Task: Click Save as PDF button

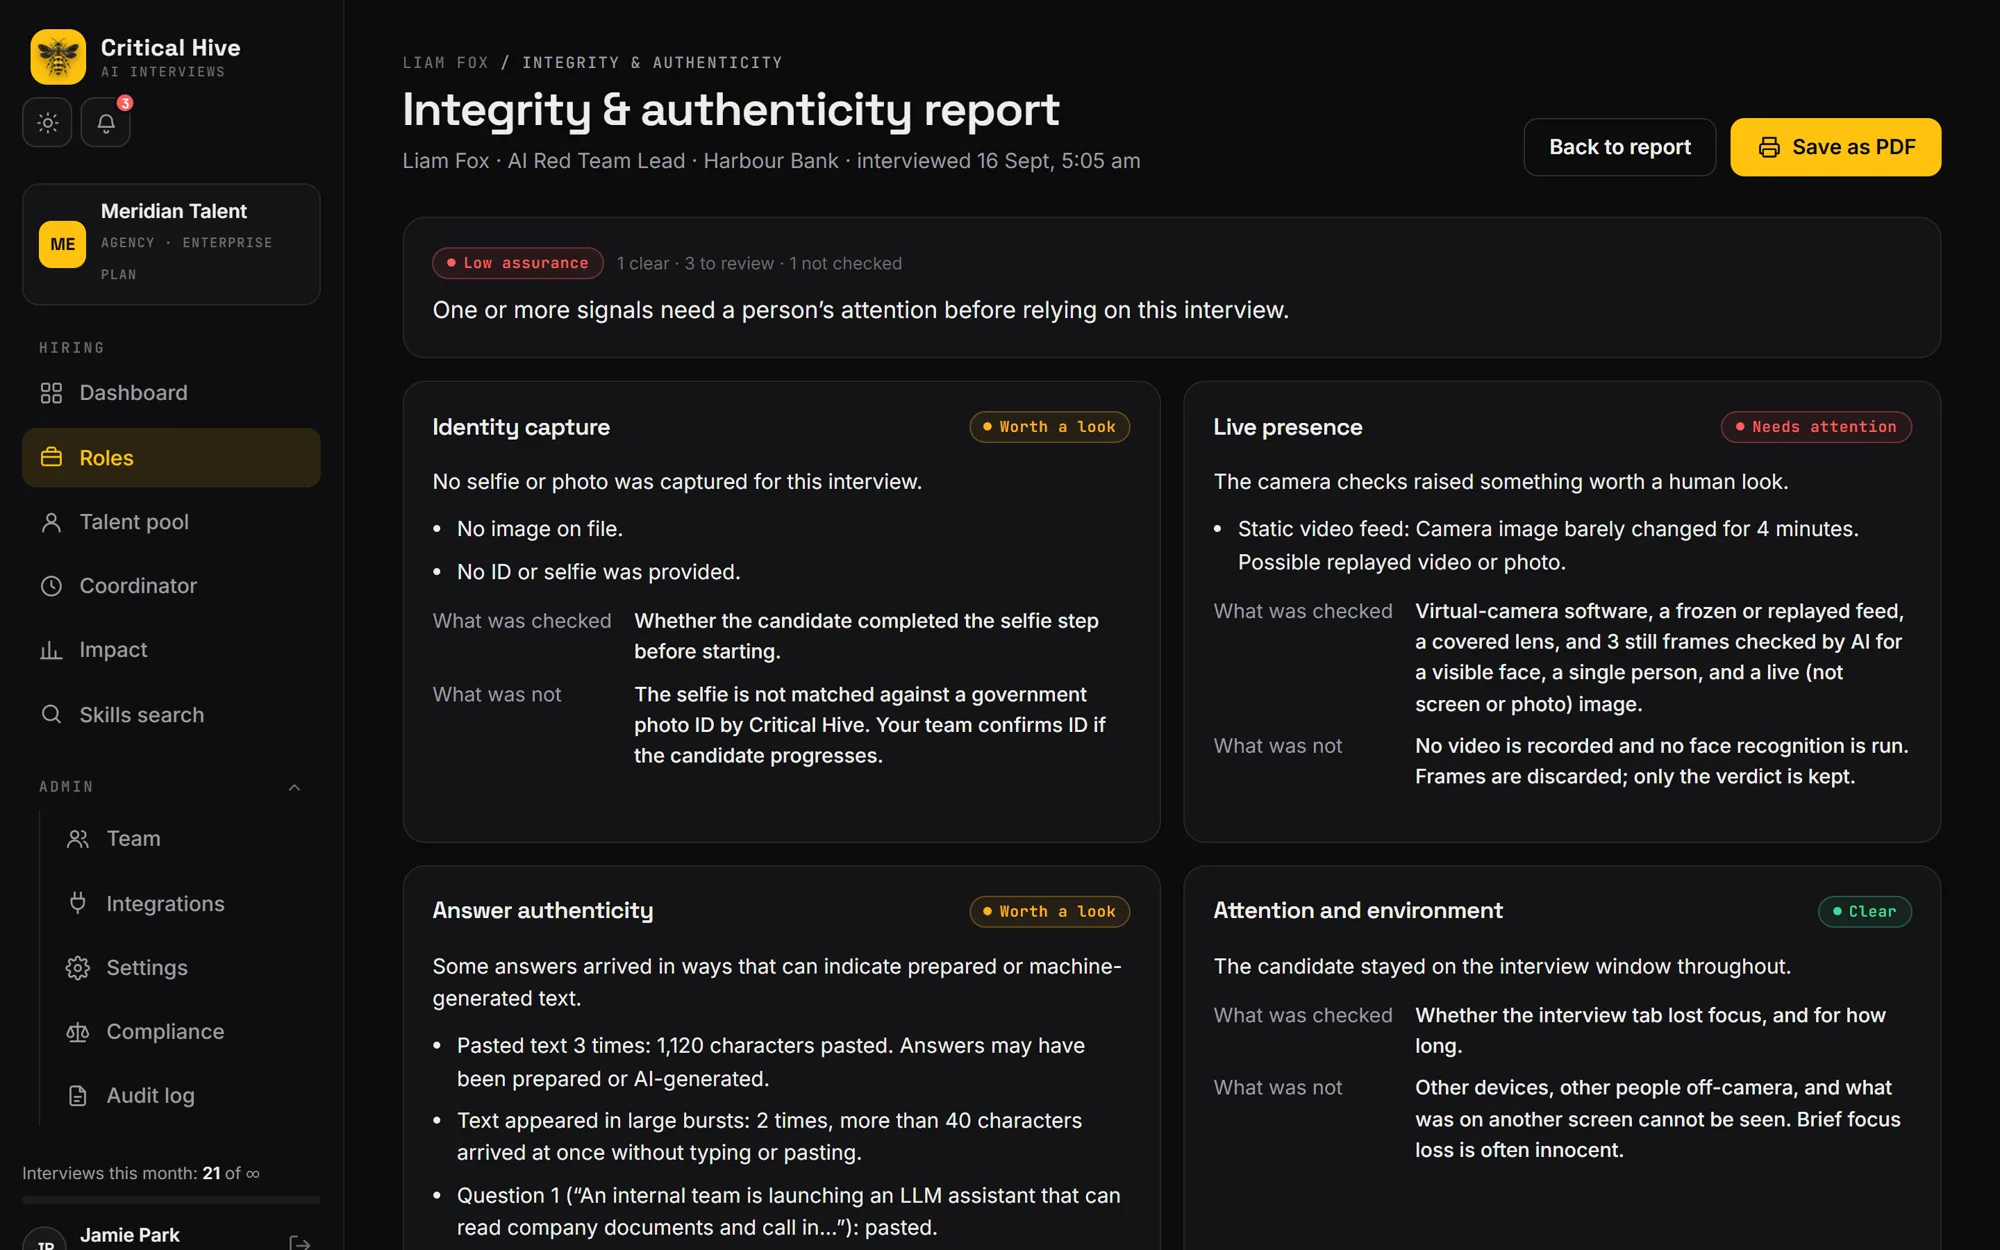Action: tap(1836, 147)
